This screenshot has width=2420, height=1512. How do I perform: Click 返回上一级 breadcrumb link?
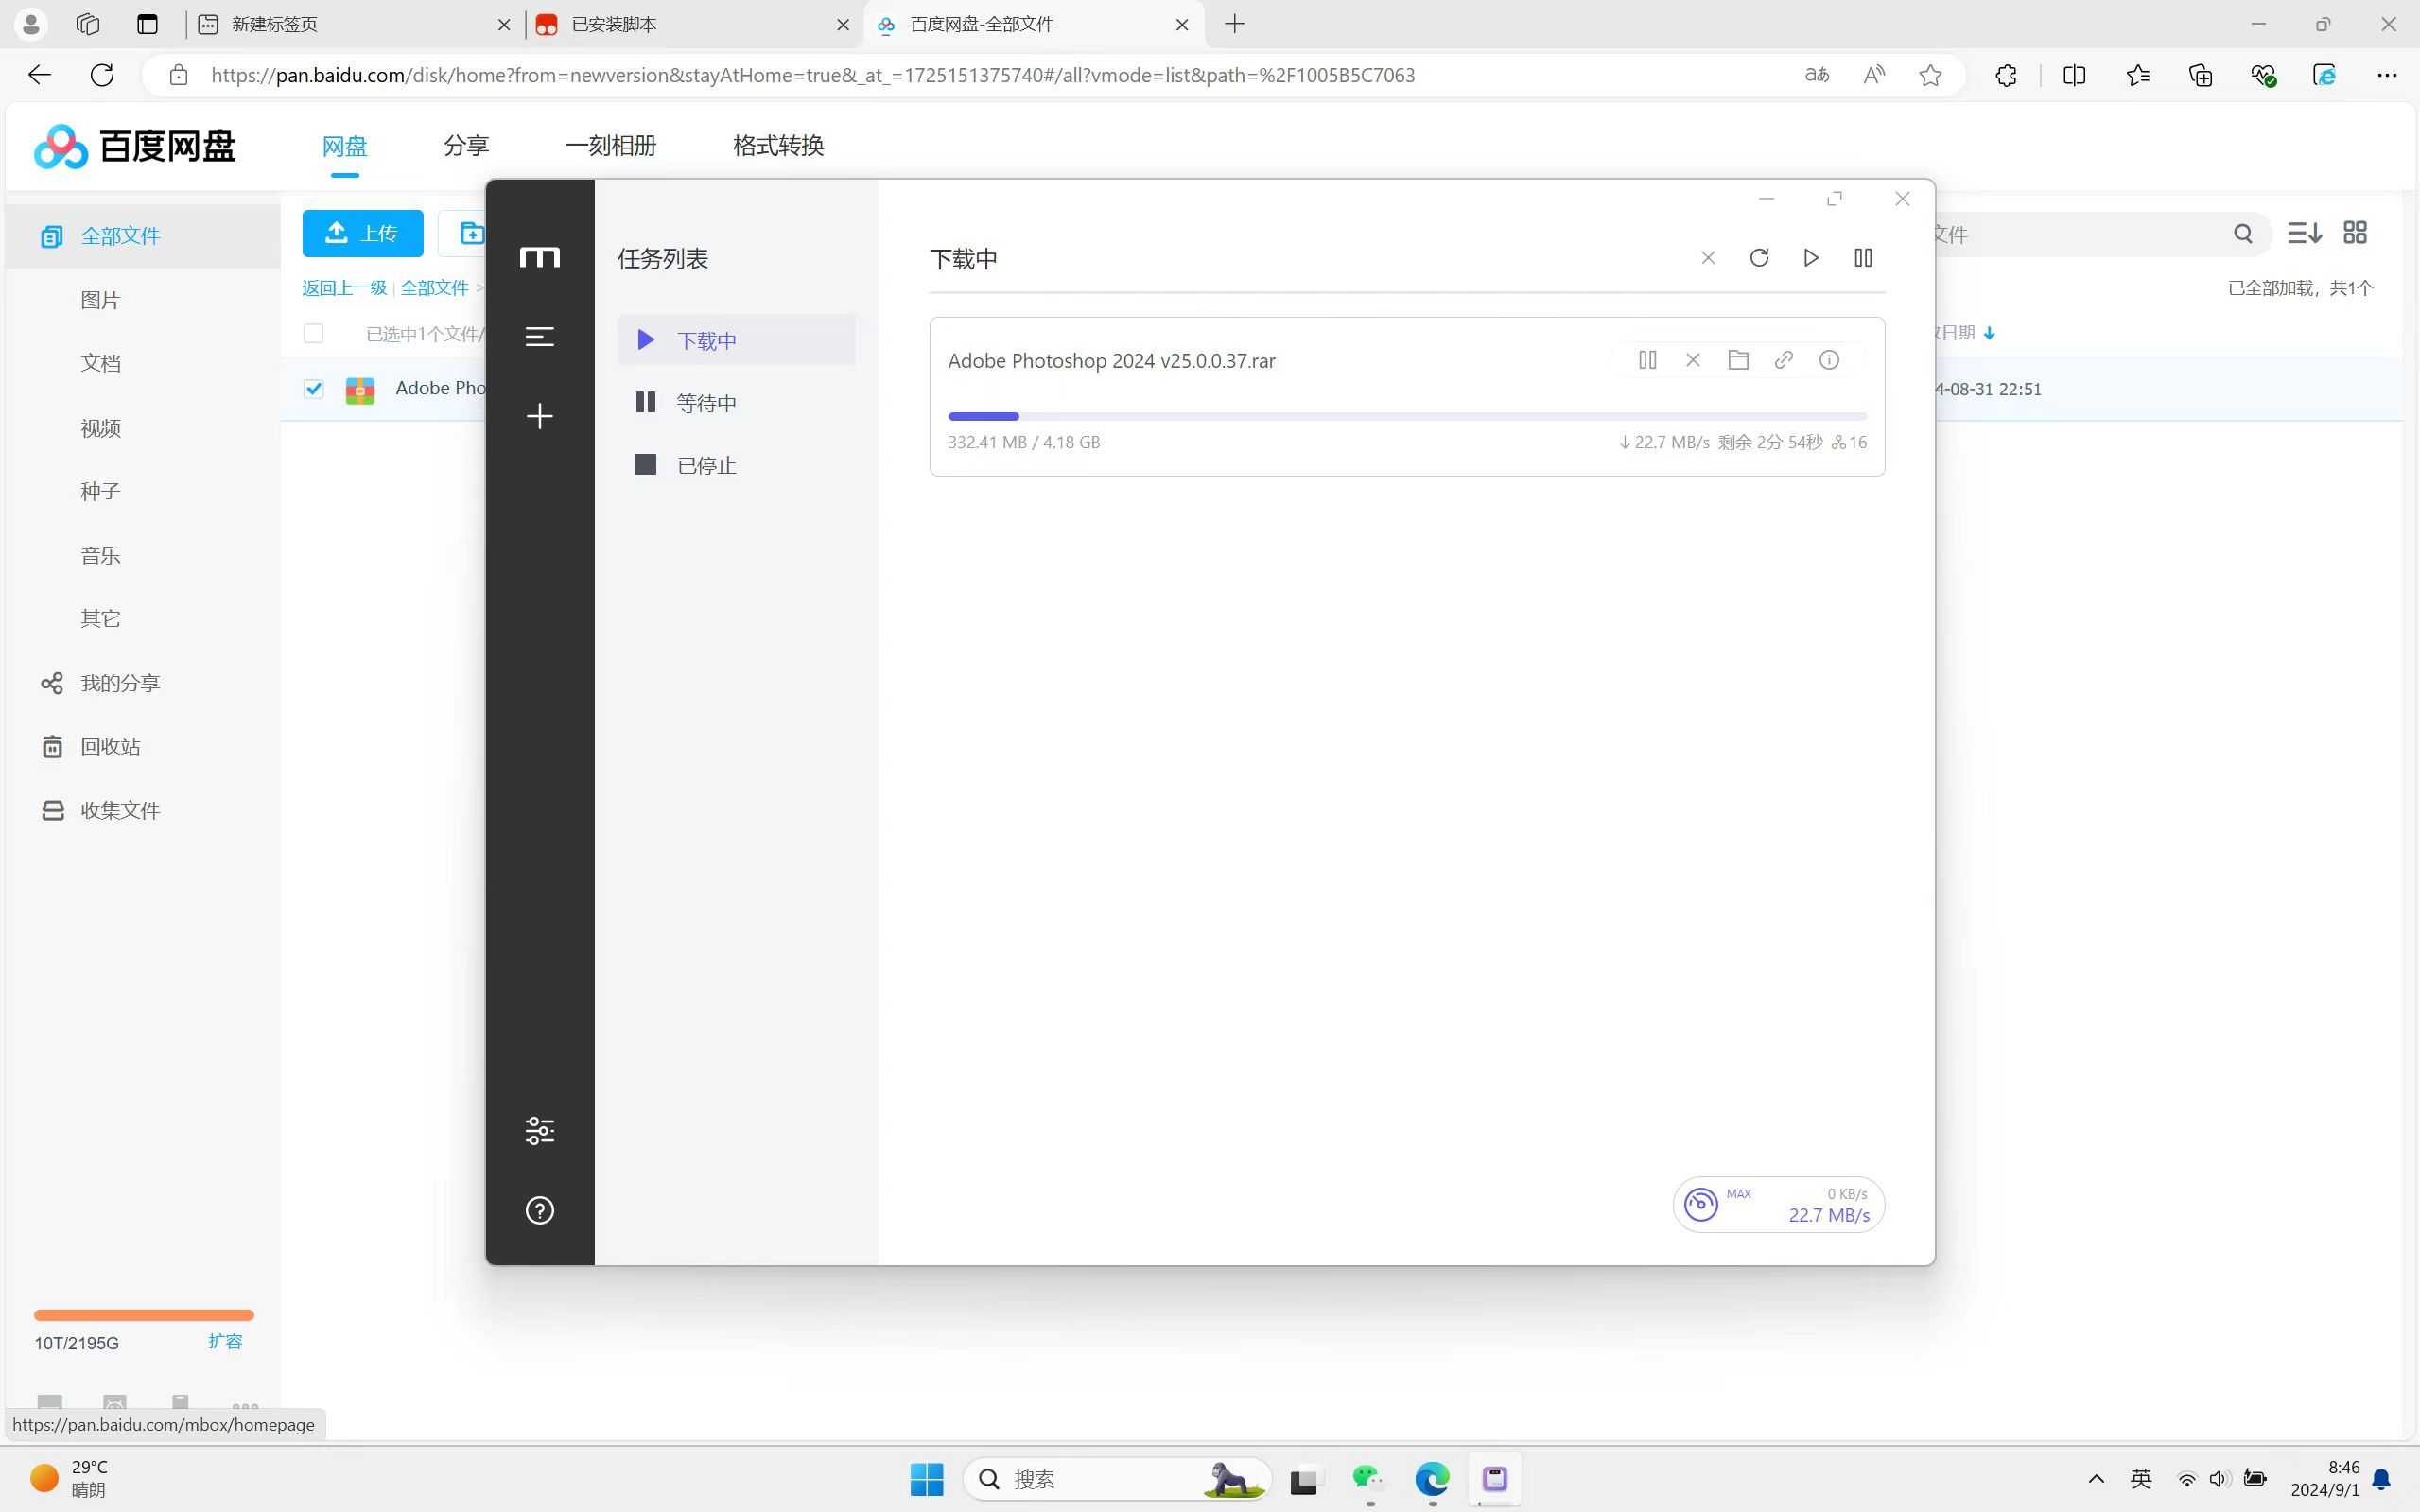click(344, 288)
